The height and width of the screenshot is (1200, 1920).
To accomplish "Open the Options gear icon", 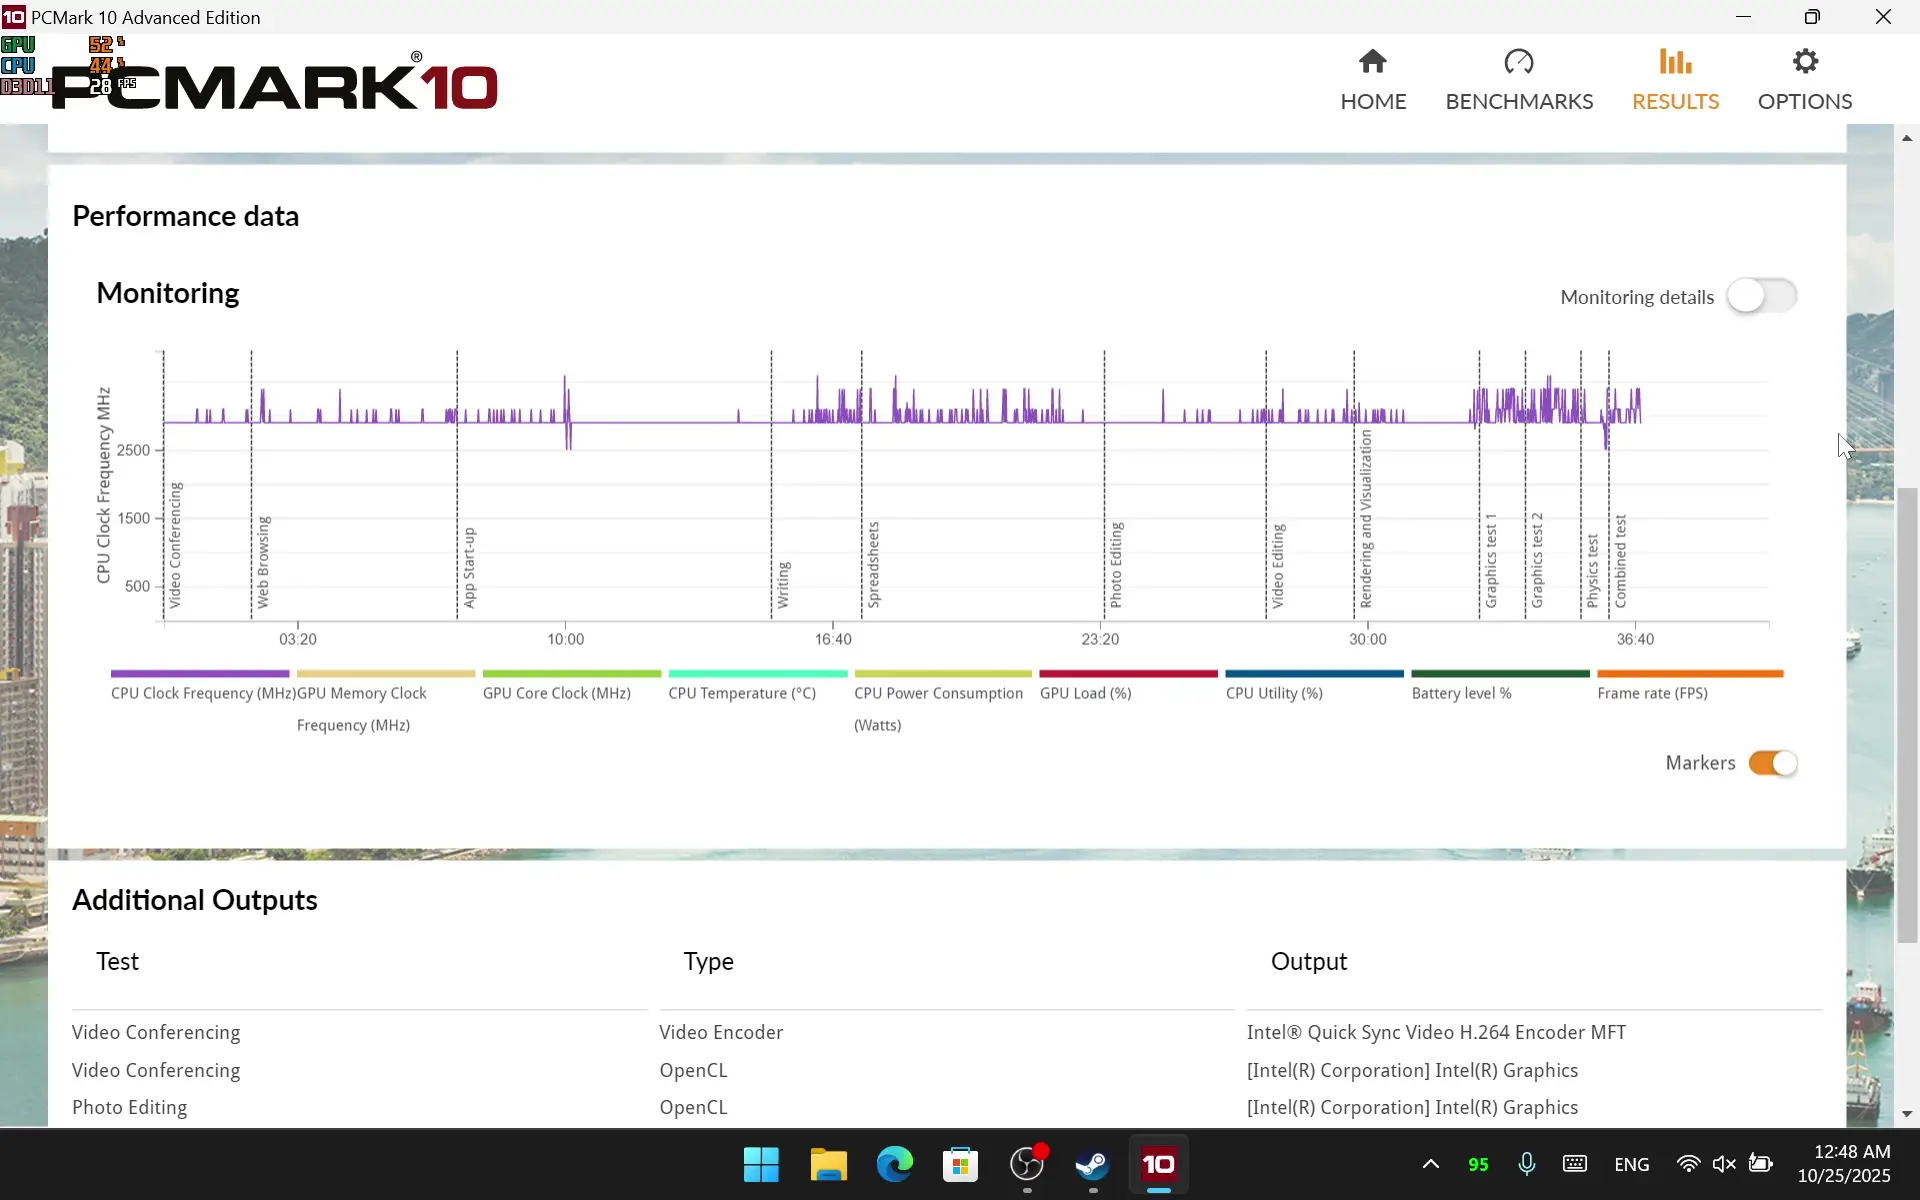I will coord(1804,62).
